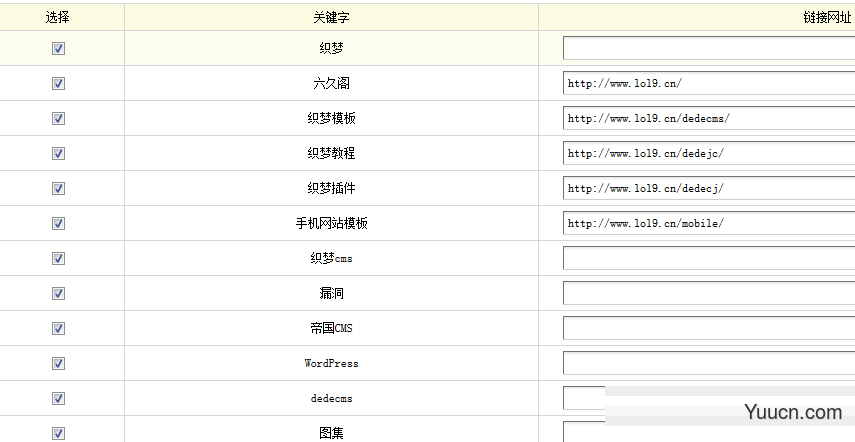Image resolution: width=855 pixels, height=442 pixels.
Task: Click the keyword text 织梦cms
Action: 331,258
